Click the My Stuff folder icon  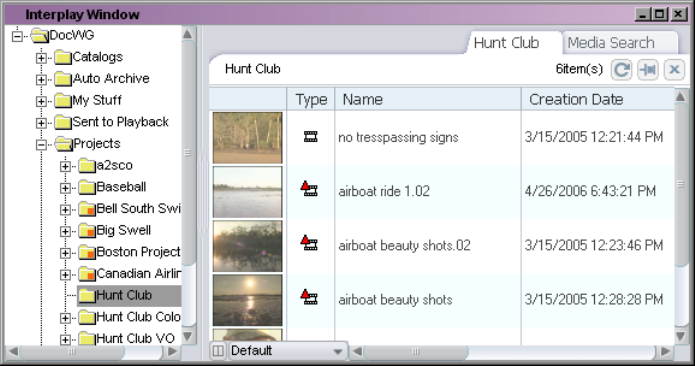(x=63, y=101)
